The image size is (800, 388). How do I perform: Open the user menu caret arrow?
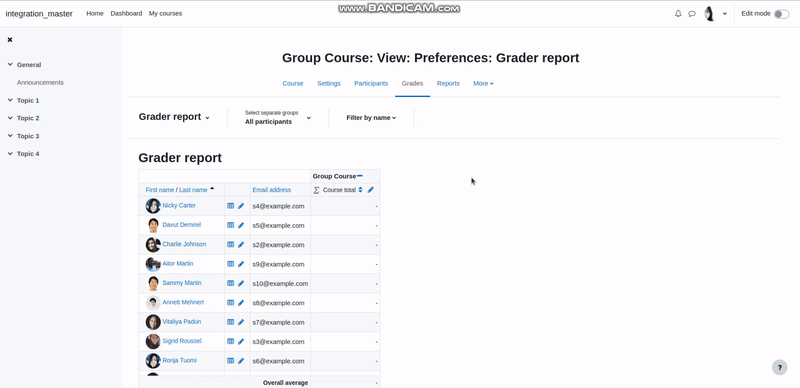tap(724, 14)
